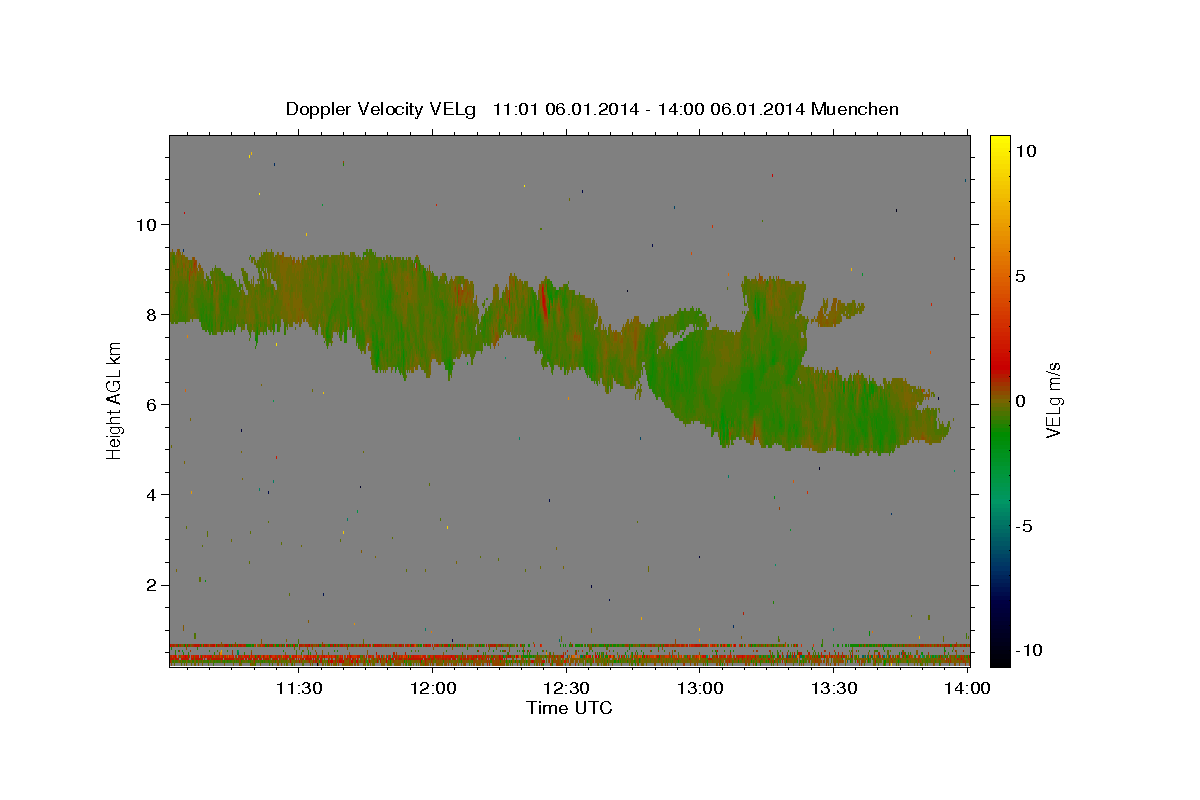Click the red vertical streak in the cloud near 12:25

(x=543, y=298)
